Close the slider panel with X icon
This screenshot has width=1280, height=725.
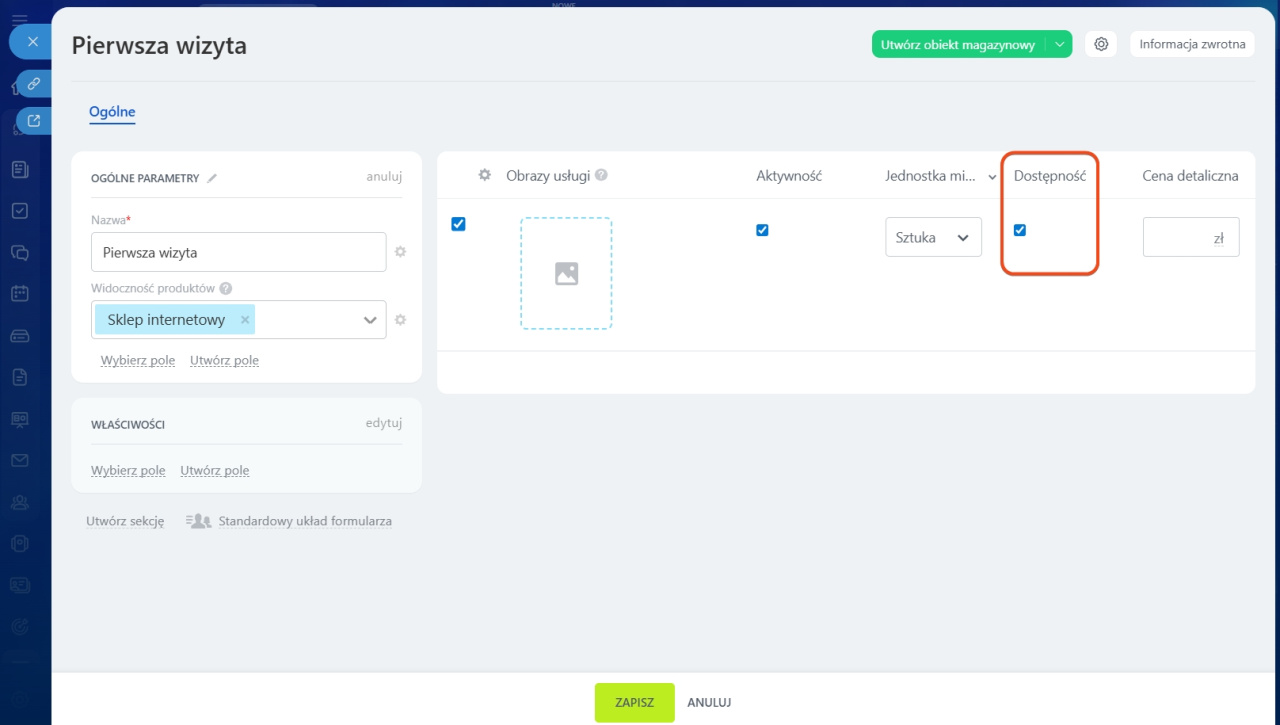point(33,42)
